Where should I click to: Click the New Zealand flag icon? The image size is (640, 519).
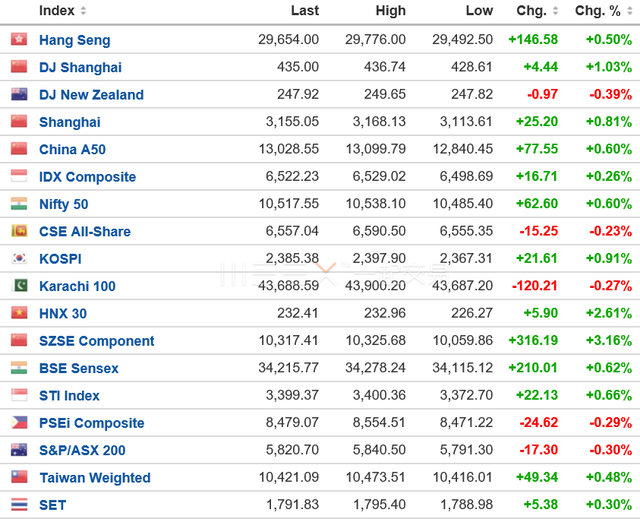point(19,94)
